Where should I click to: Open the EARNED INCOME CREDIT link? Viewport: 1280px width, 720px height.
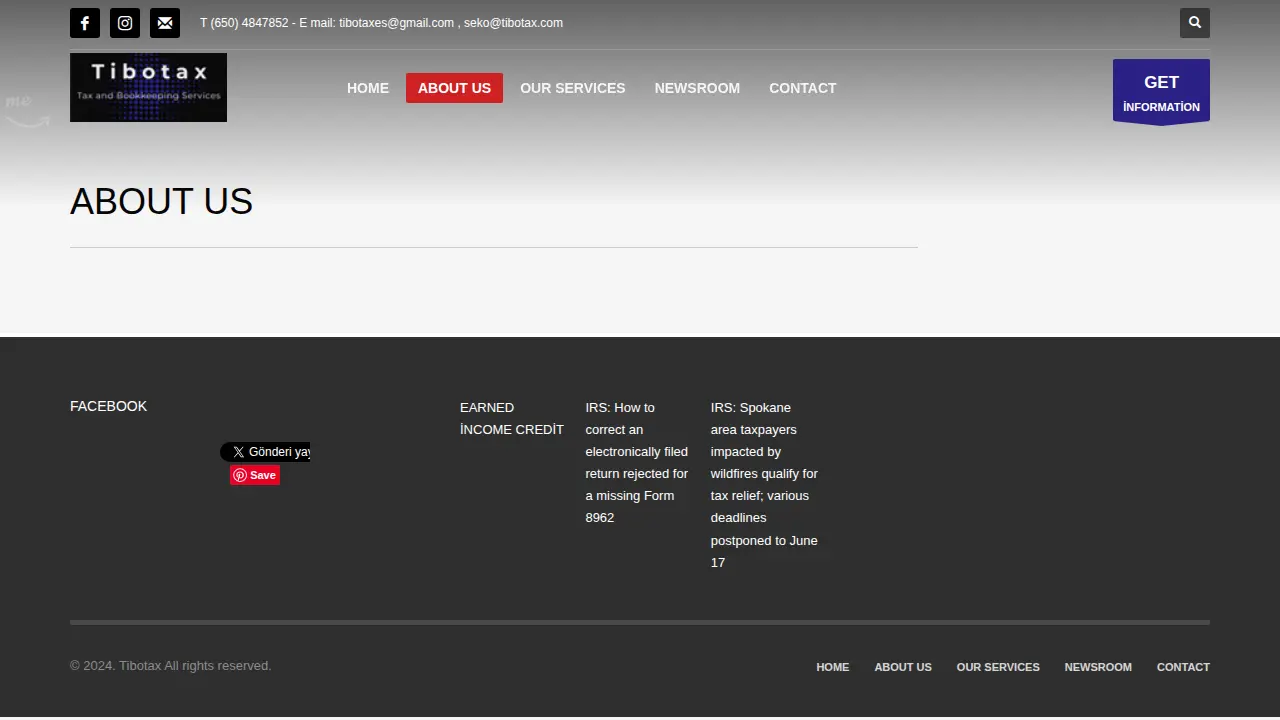click(x=512, y=419)
